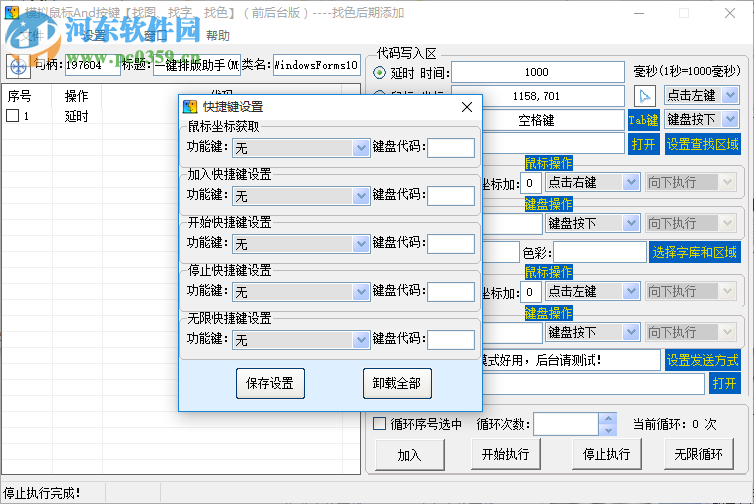Open 加入快捷键设置 功能键 dropdown
754x504 pixels.
pyautogui.click(x=301, y=196)
